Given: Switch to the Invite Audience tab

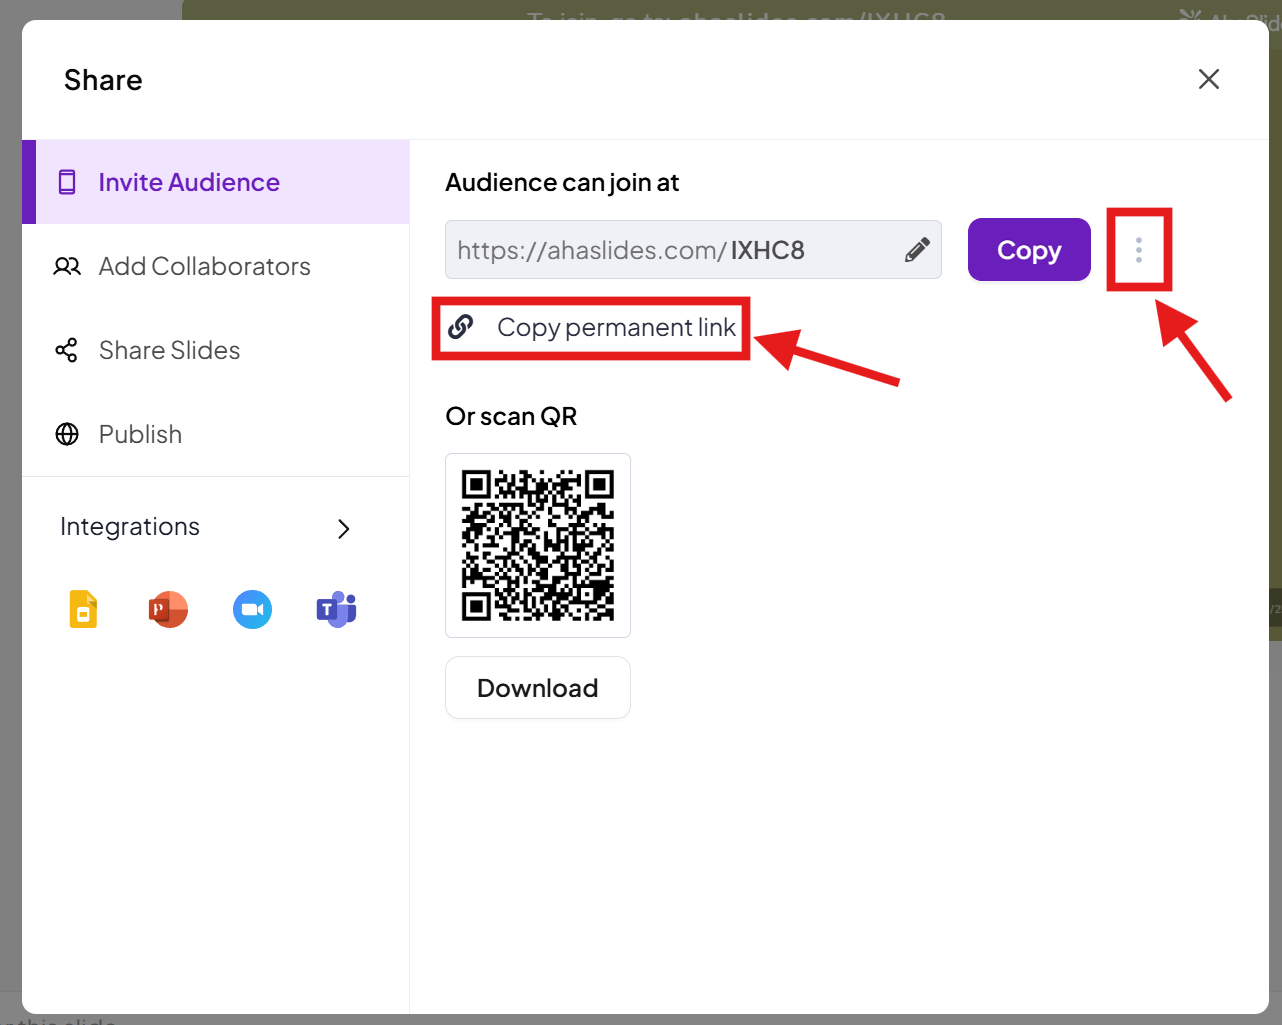Looking at the screenshot, I should click(x=189, y=182).
